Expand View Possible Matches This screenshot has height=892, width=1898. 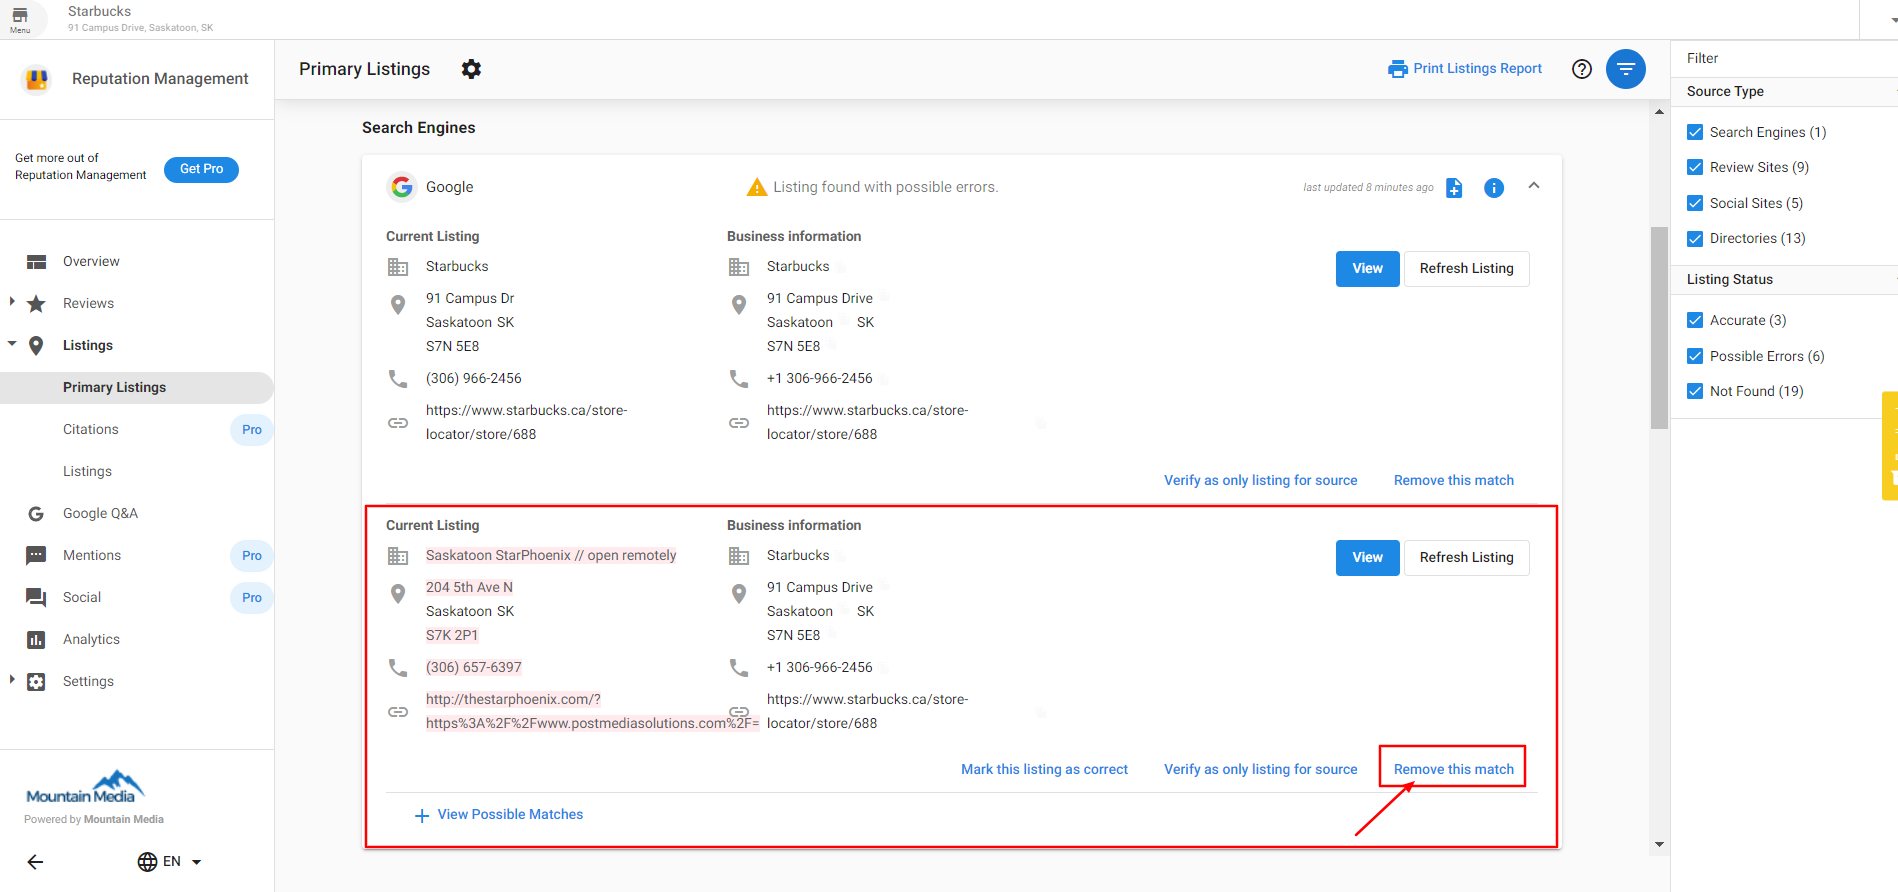tap(510, 815)
